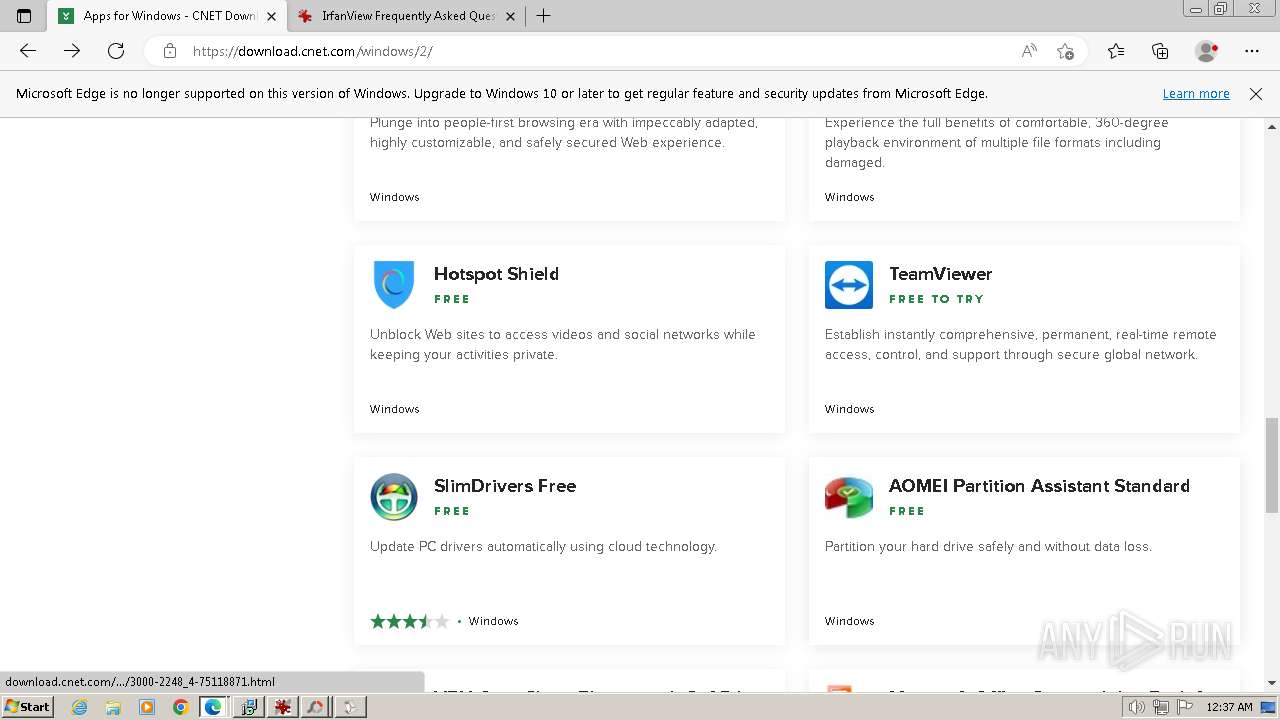
Task: Click the network icon in system tray
Action: (1161, 707)
